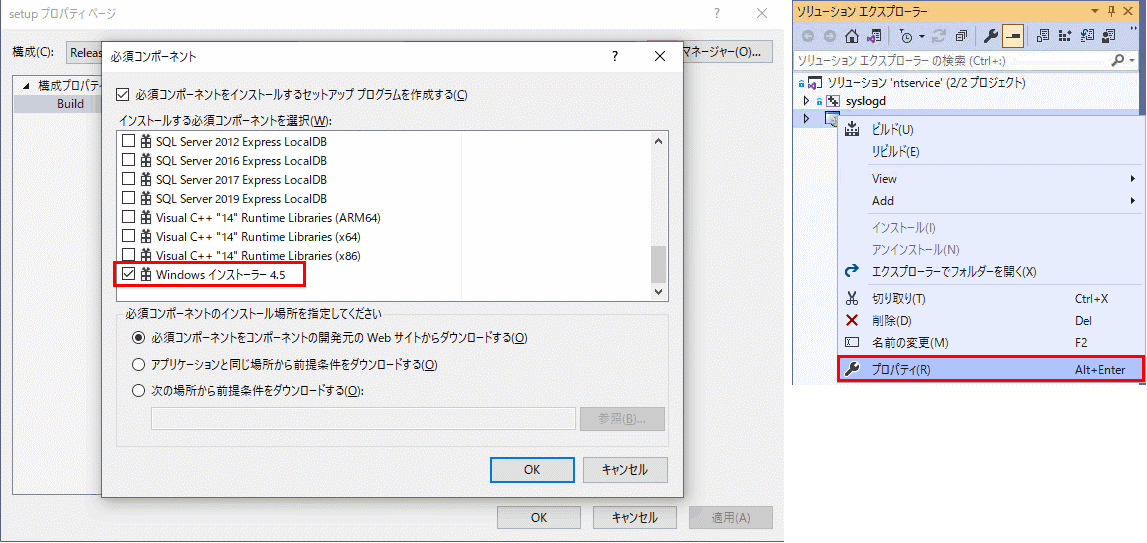
Task: Click OK in the setup プロパティ ページ window
Action: point(539,517)
